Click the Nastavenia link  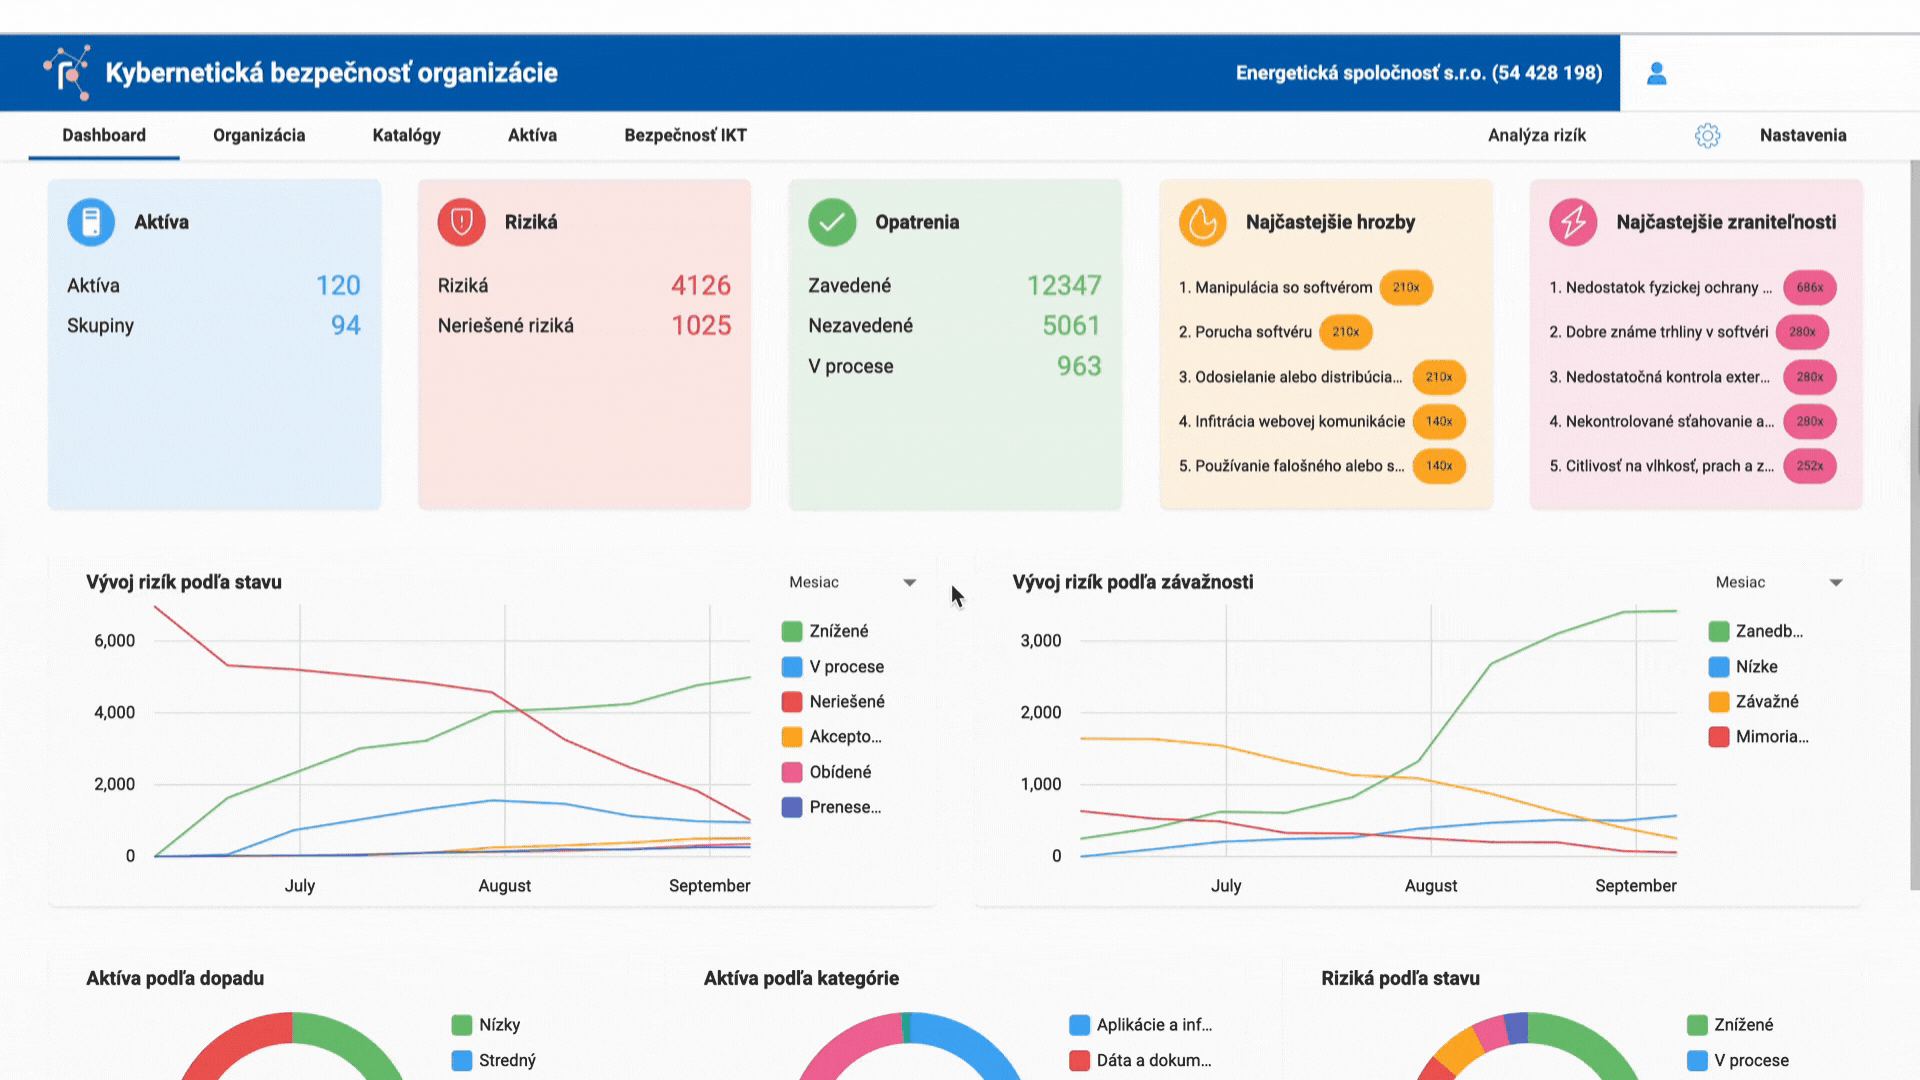pyautogui.click(x=1802, y=135)
